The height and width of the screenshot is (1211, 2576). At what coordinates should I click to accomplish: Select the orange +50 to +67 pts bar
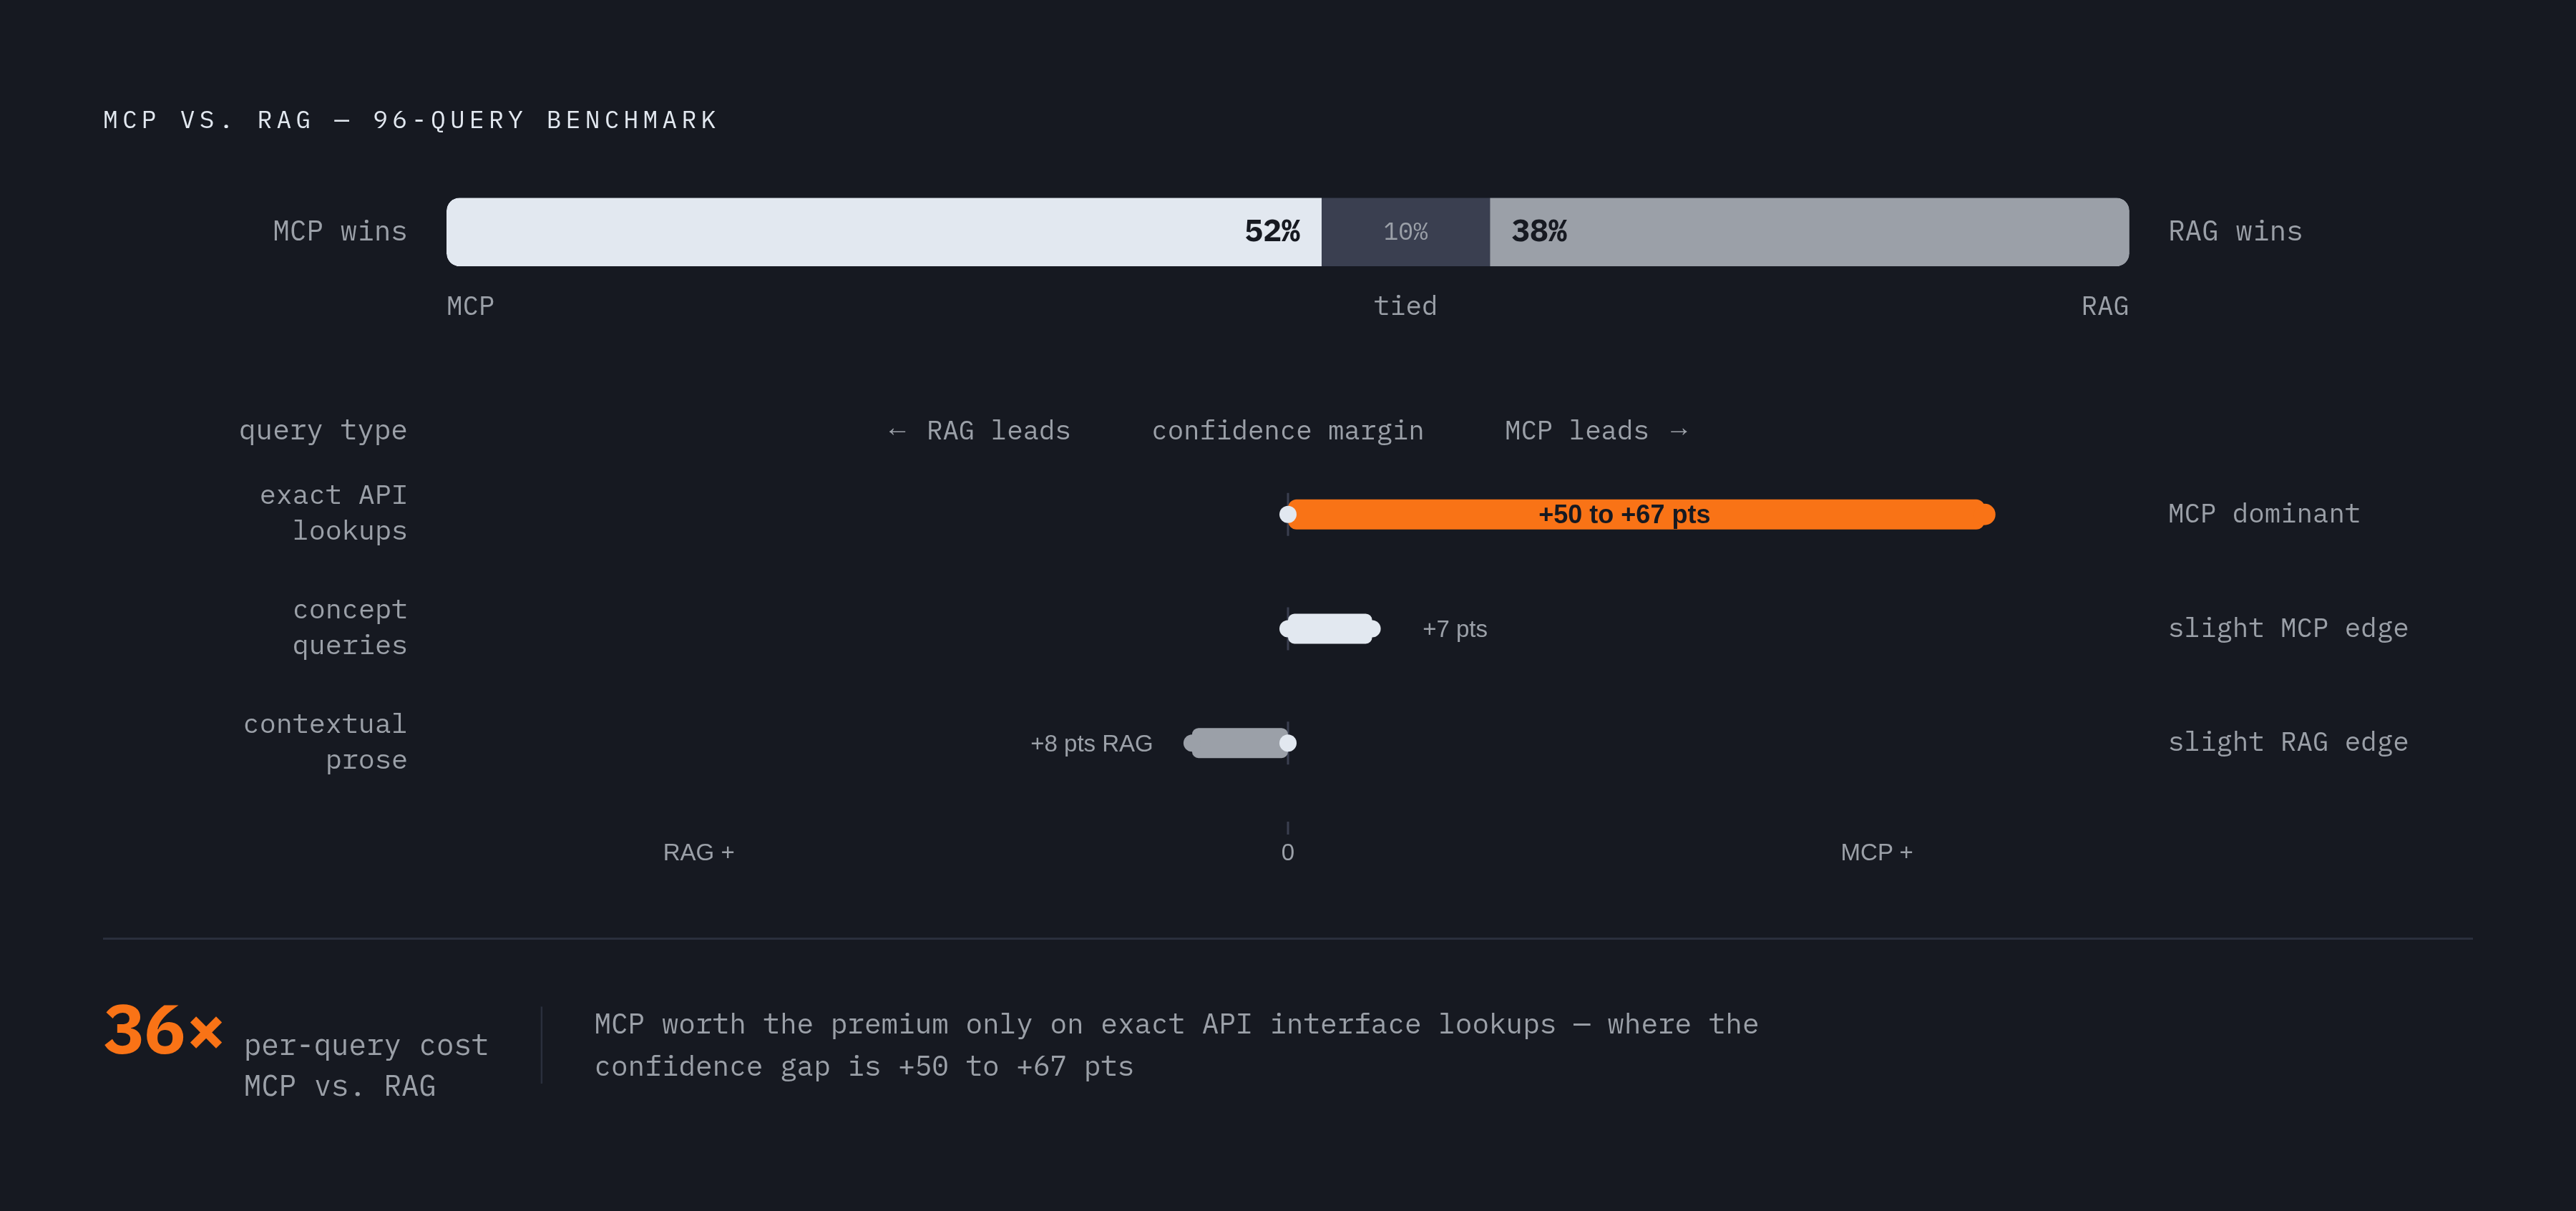point(1637,514)
